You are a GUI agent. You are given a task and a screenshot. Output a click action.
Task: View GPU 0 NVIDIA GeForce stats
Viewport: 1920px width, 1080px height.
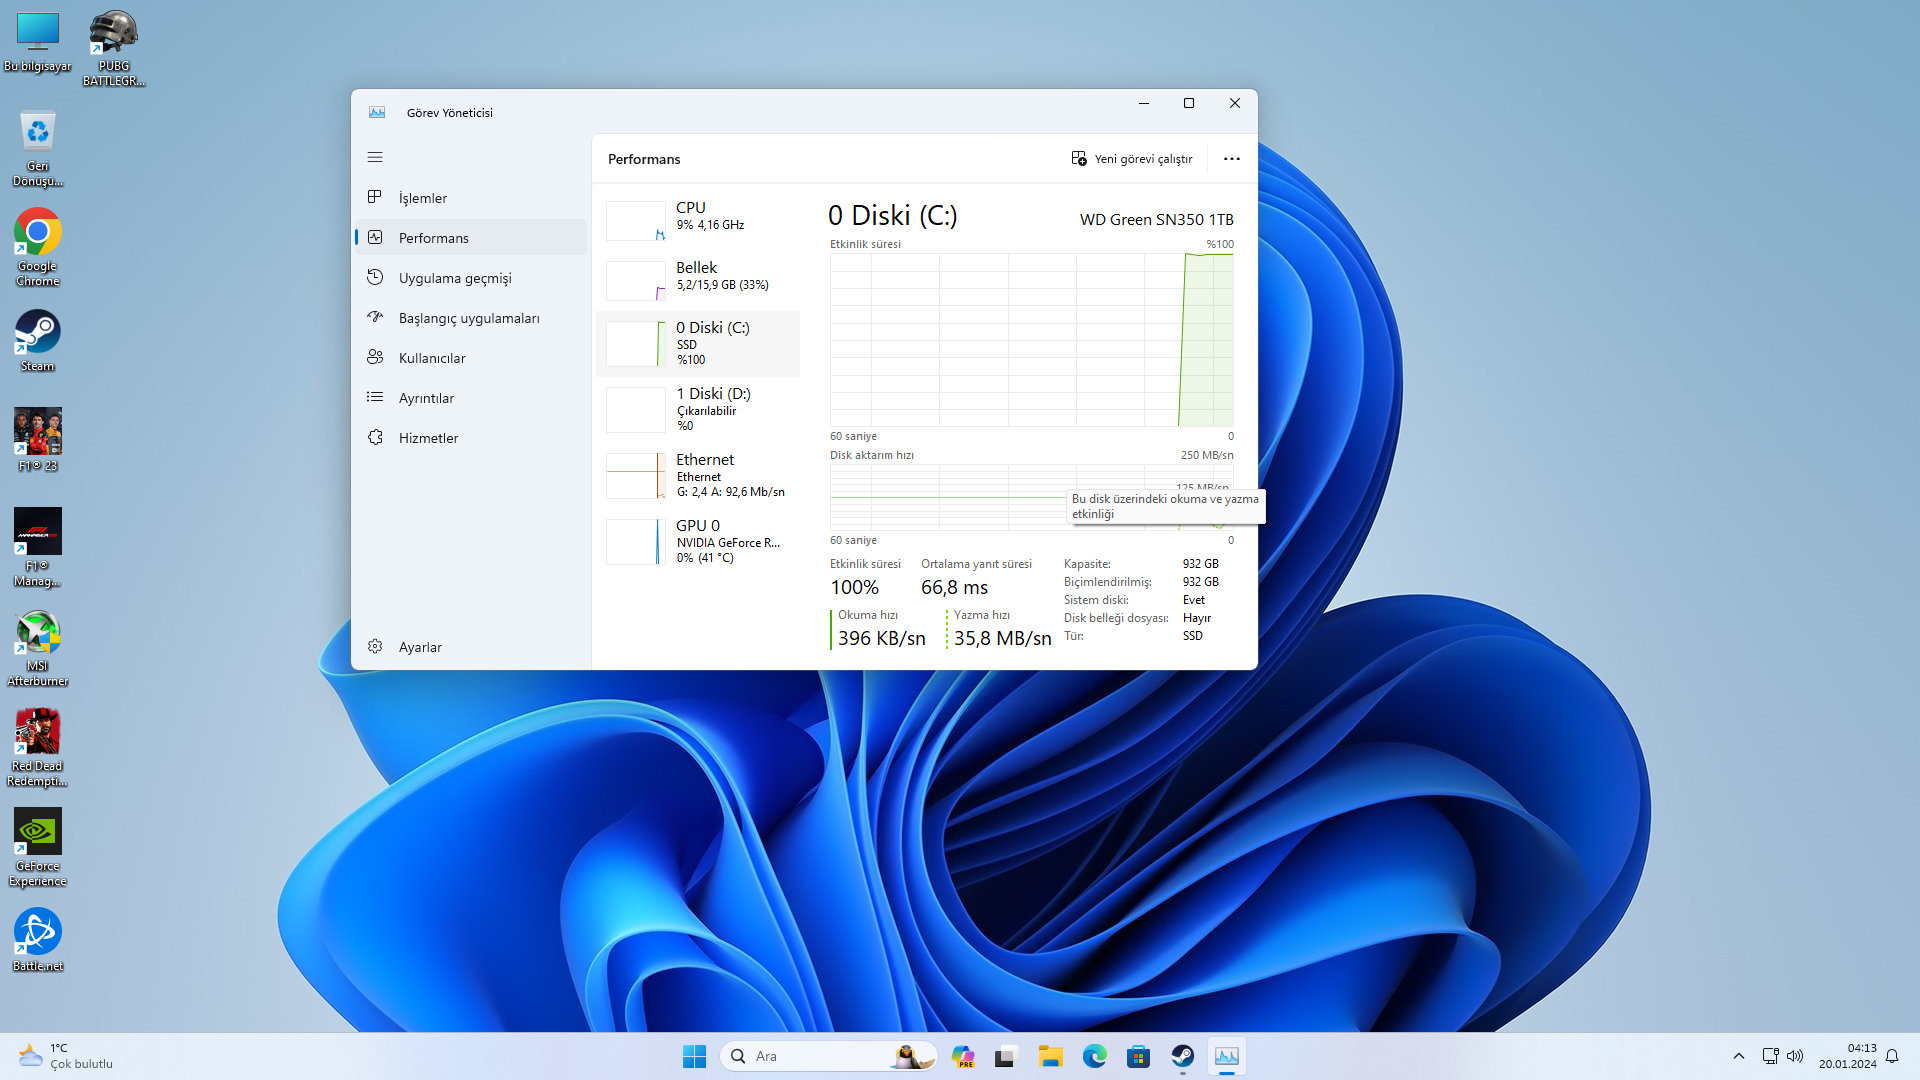pos(698,541)
